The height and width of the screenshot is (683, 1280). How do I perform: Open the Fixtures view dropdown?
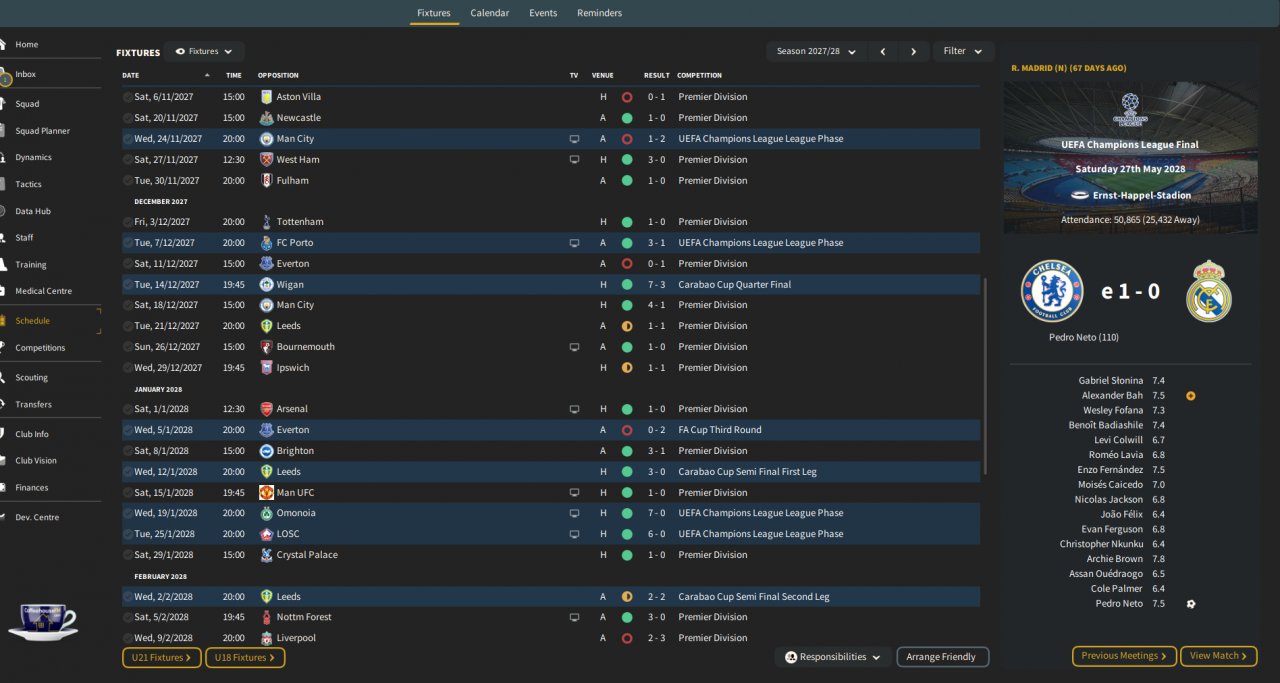(204, 52)
